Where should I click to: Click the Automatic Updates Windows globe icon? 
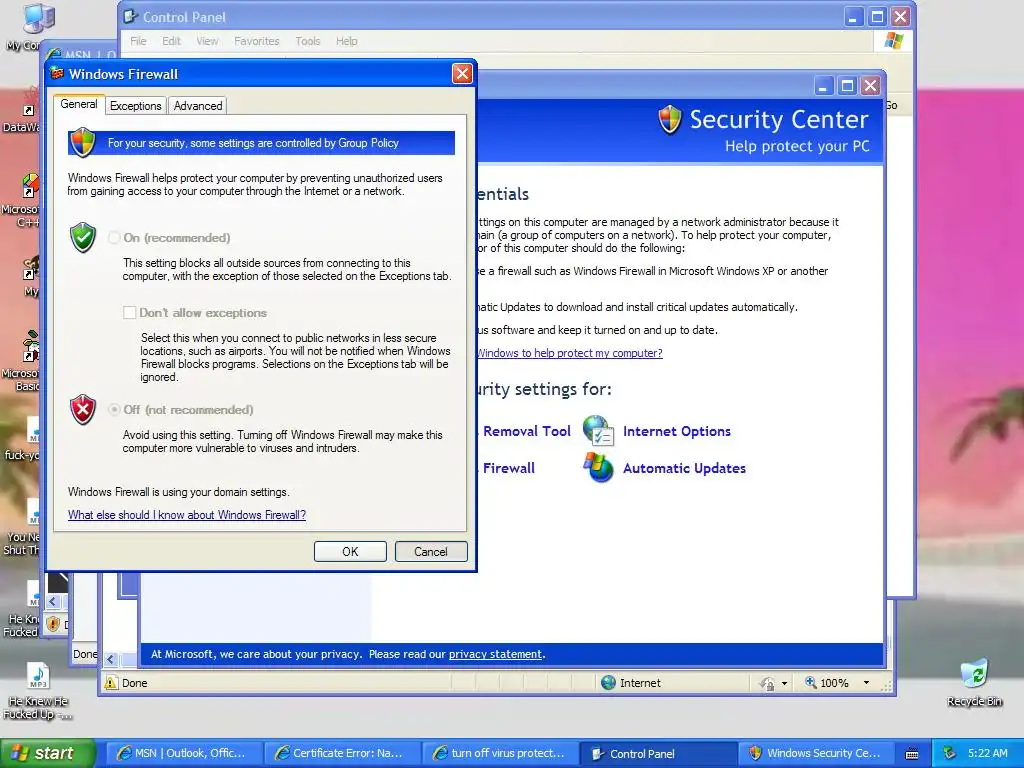coord(598,468)
